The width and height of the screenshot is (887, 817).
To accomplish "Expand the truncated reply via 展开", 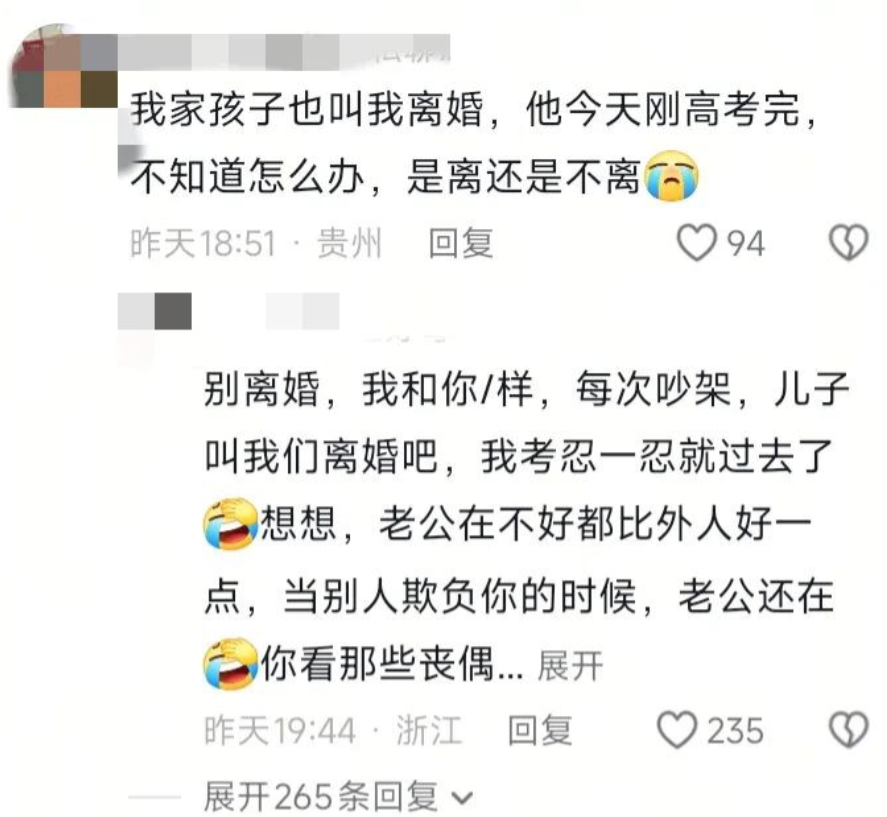I will 570,665.
